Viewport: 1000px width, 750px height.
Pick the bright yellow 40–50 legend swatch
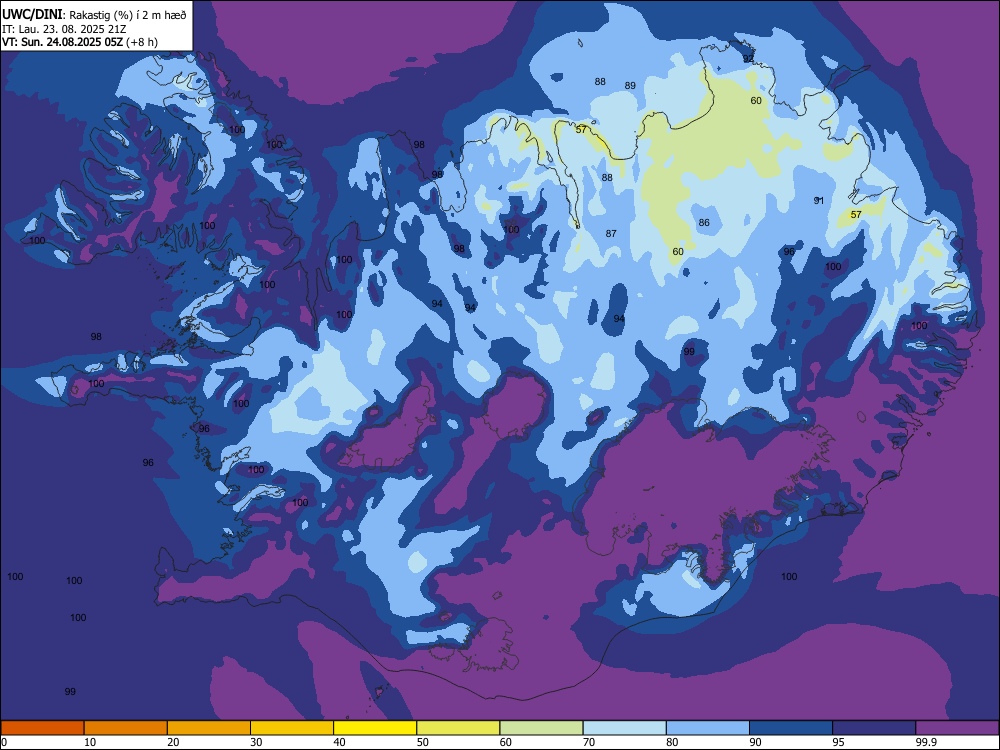375,728
